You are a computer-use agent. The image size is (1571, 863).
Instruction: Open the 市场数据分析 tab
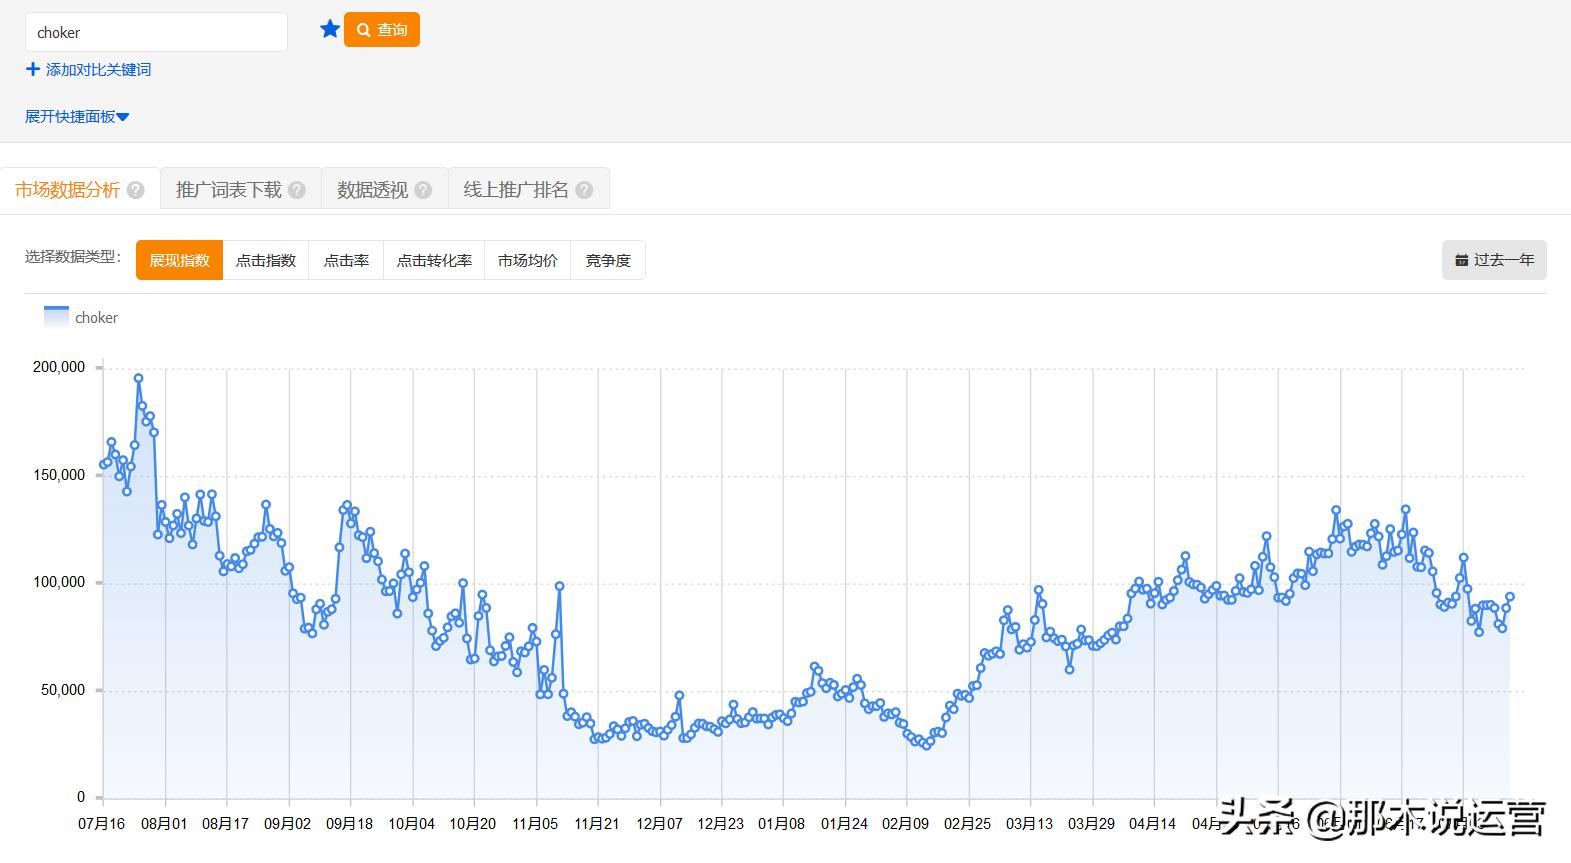point(67,190)
